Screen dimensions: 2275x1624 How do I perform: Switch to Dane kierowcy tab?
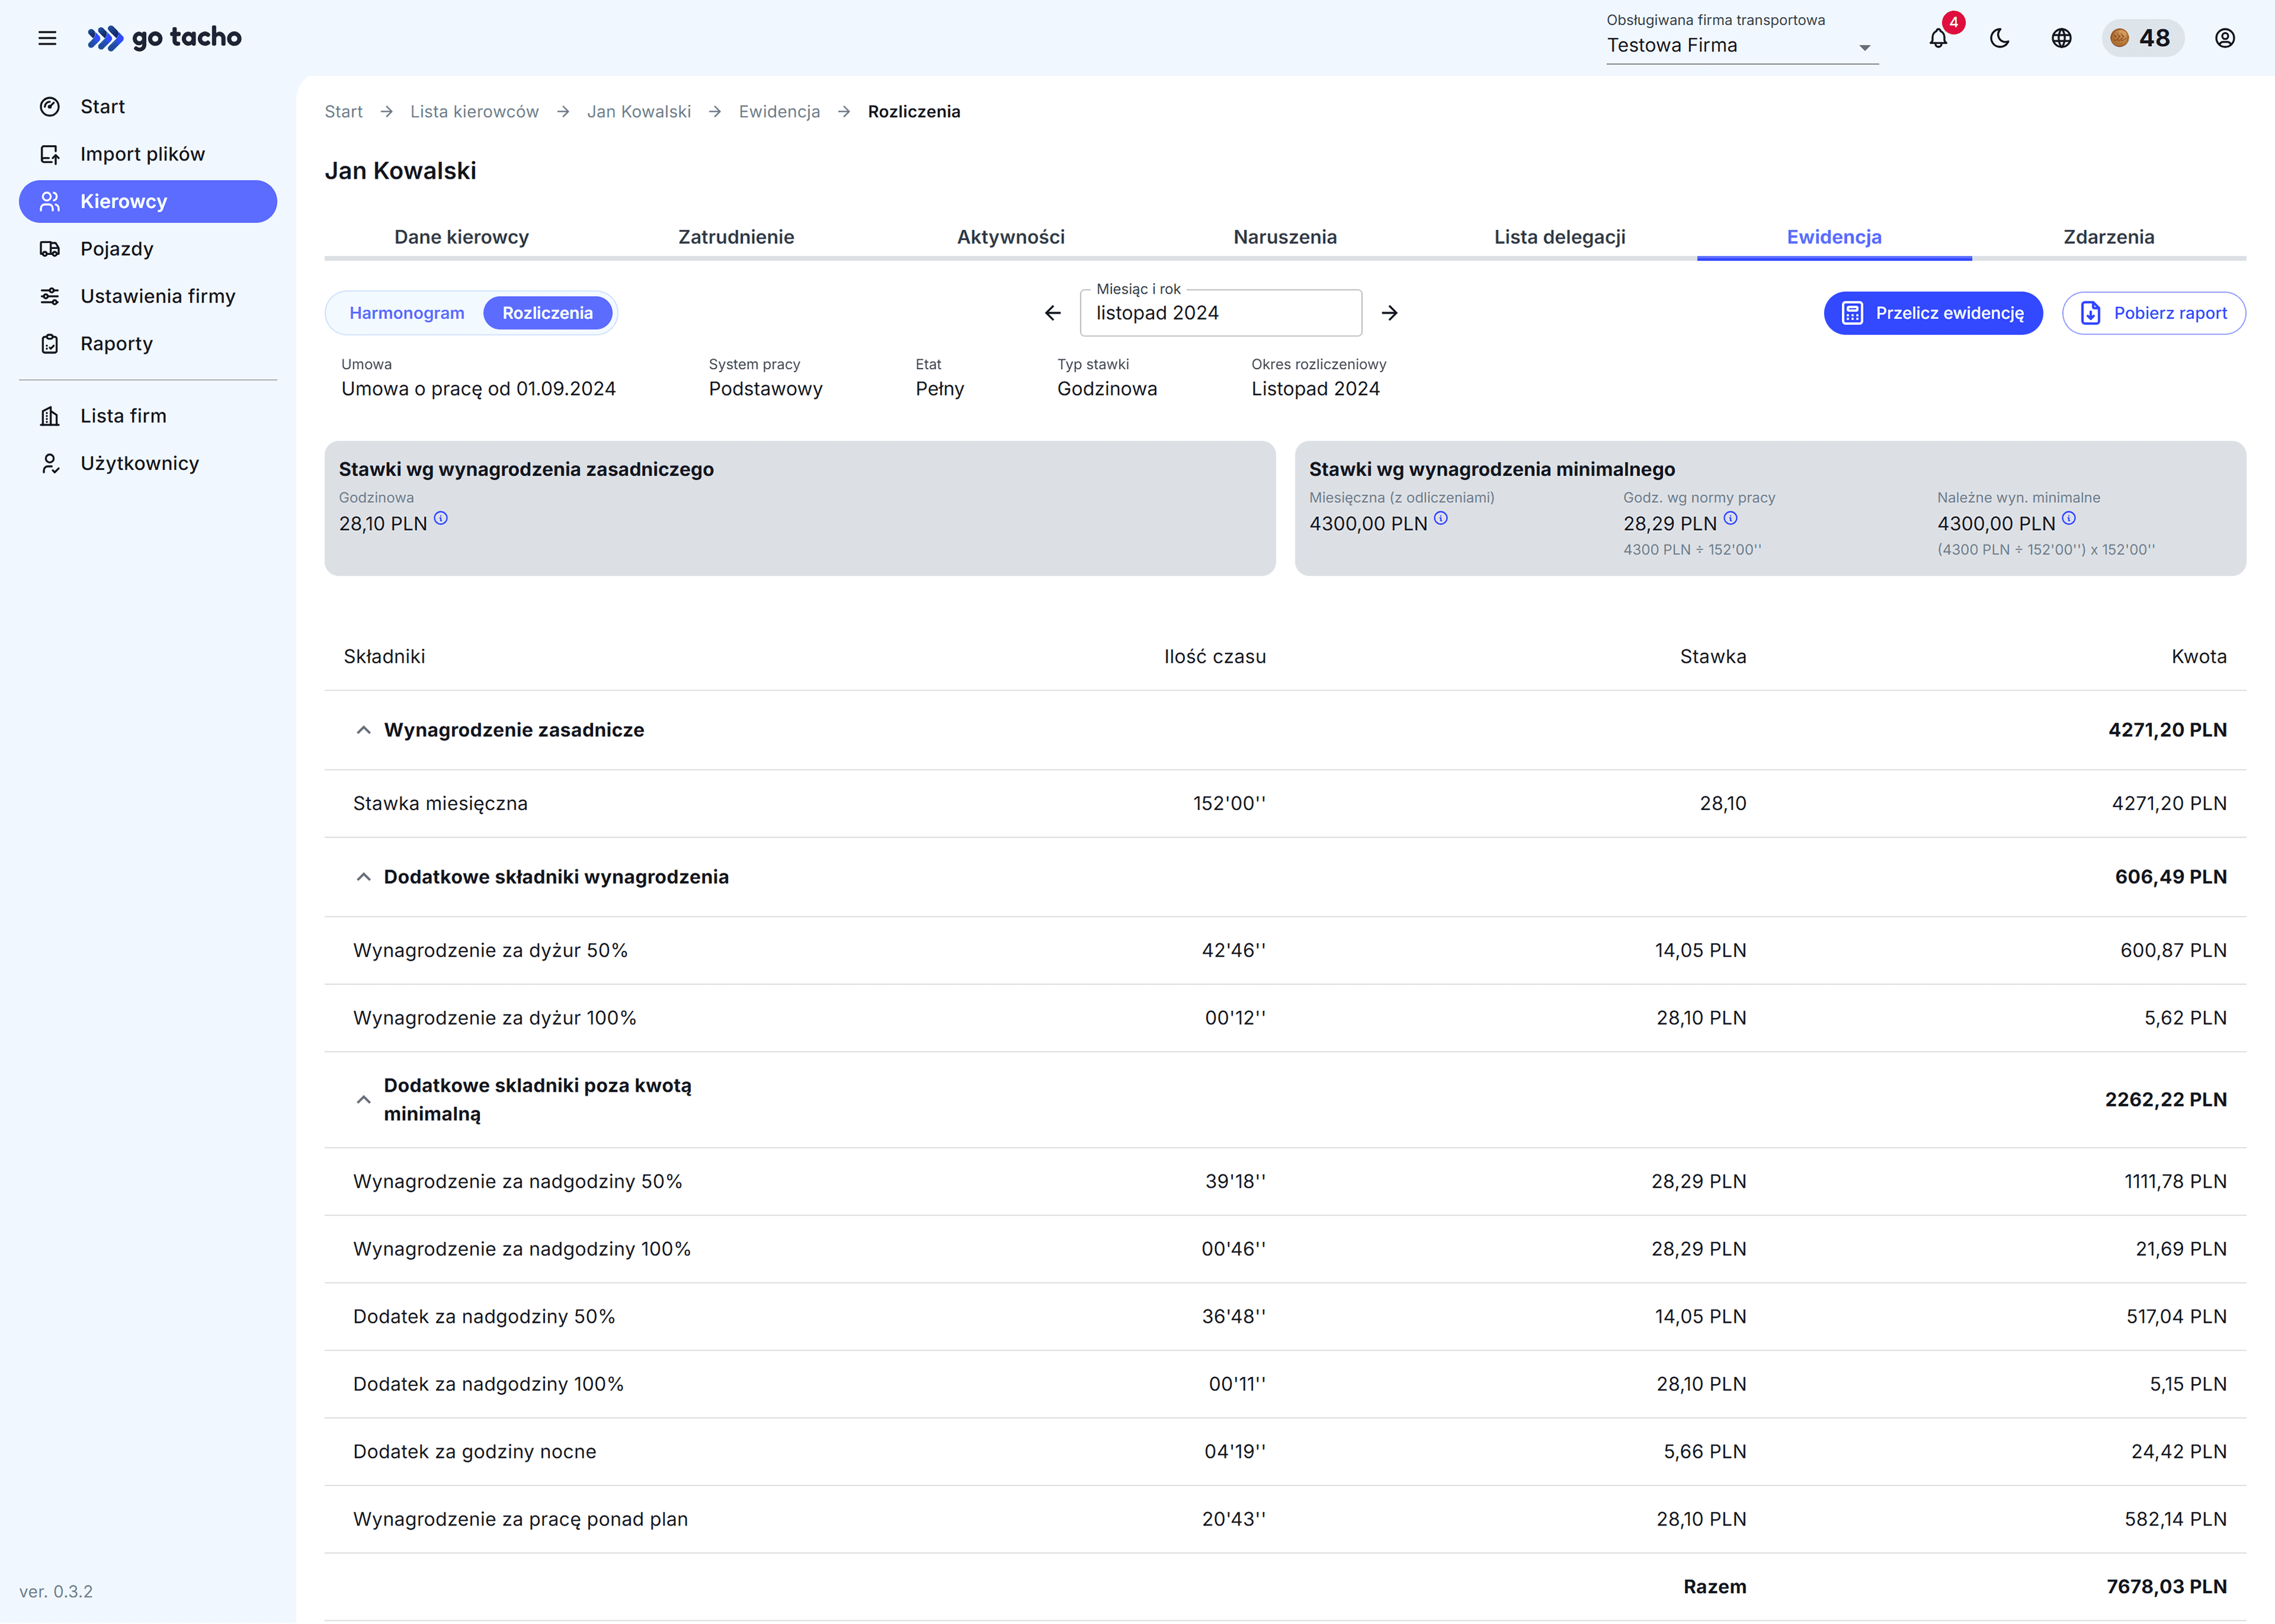462,237
